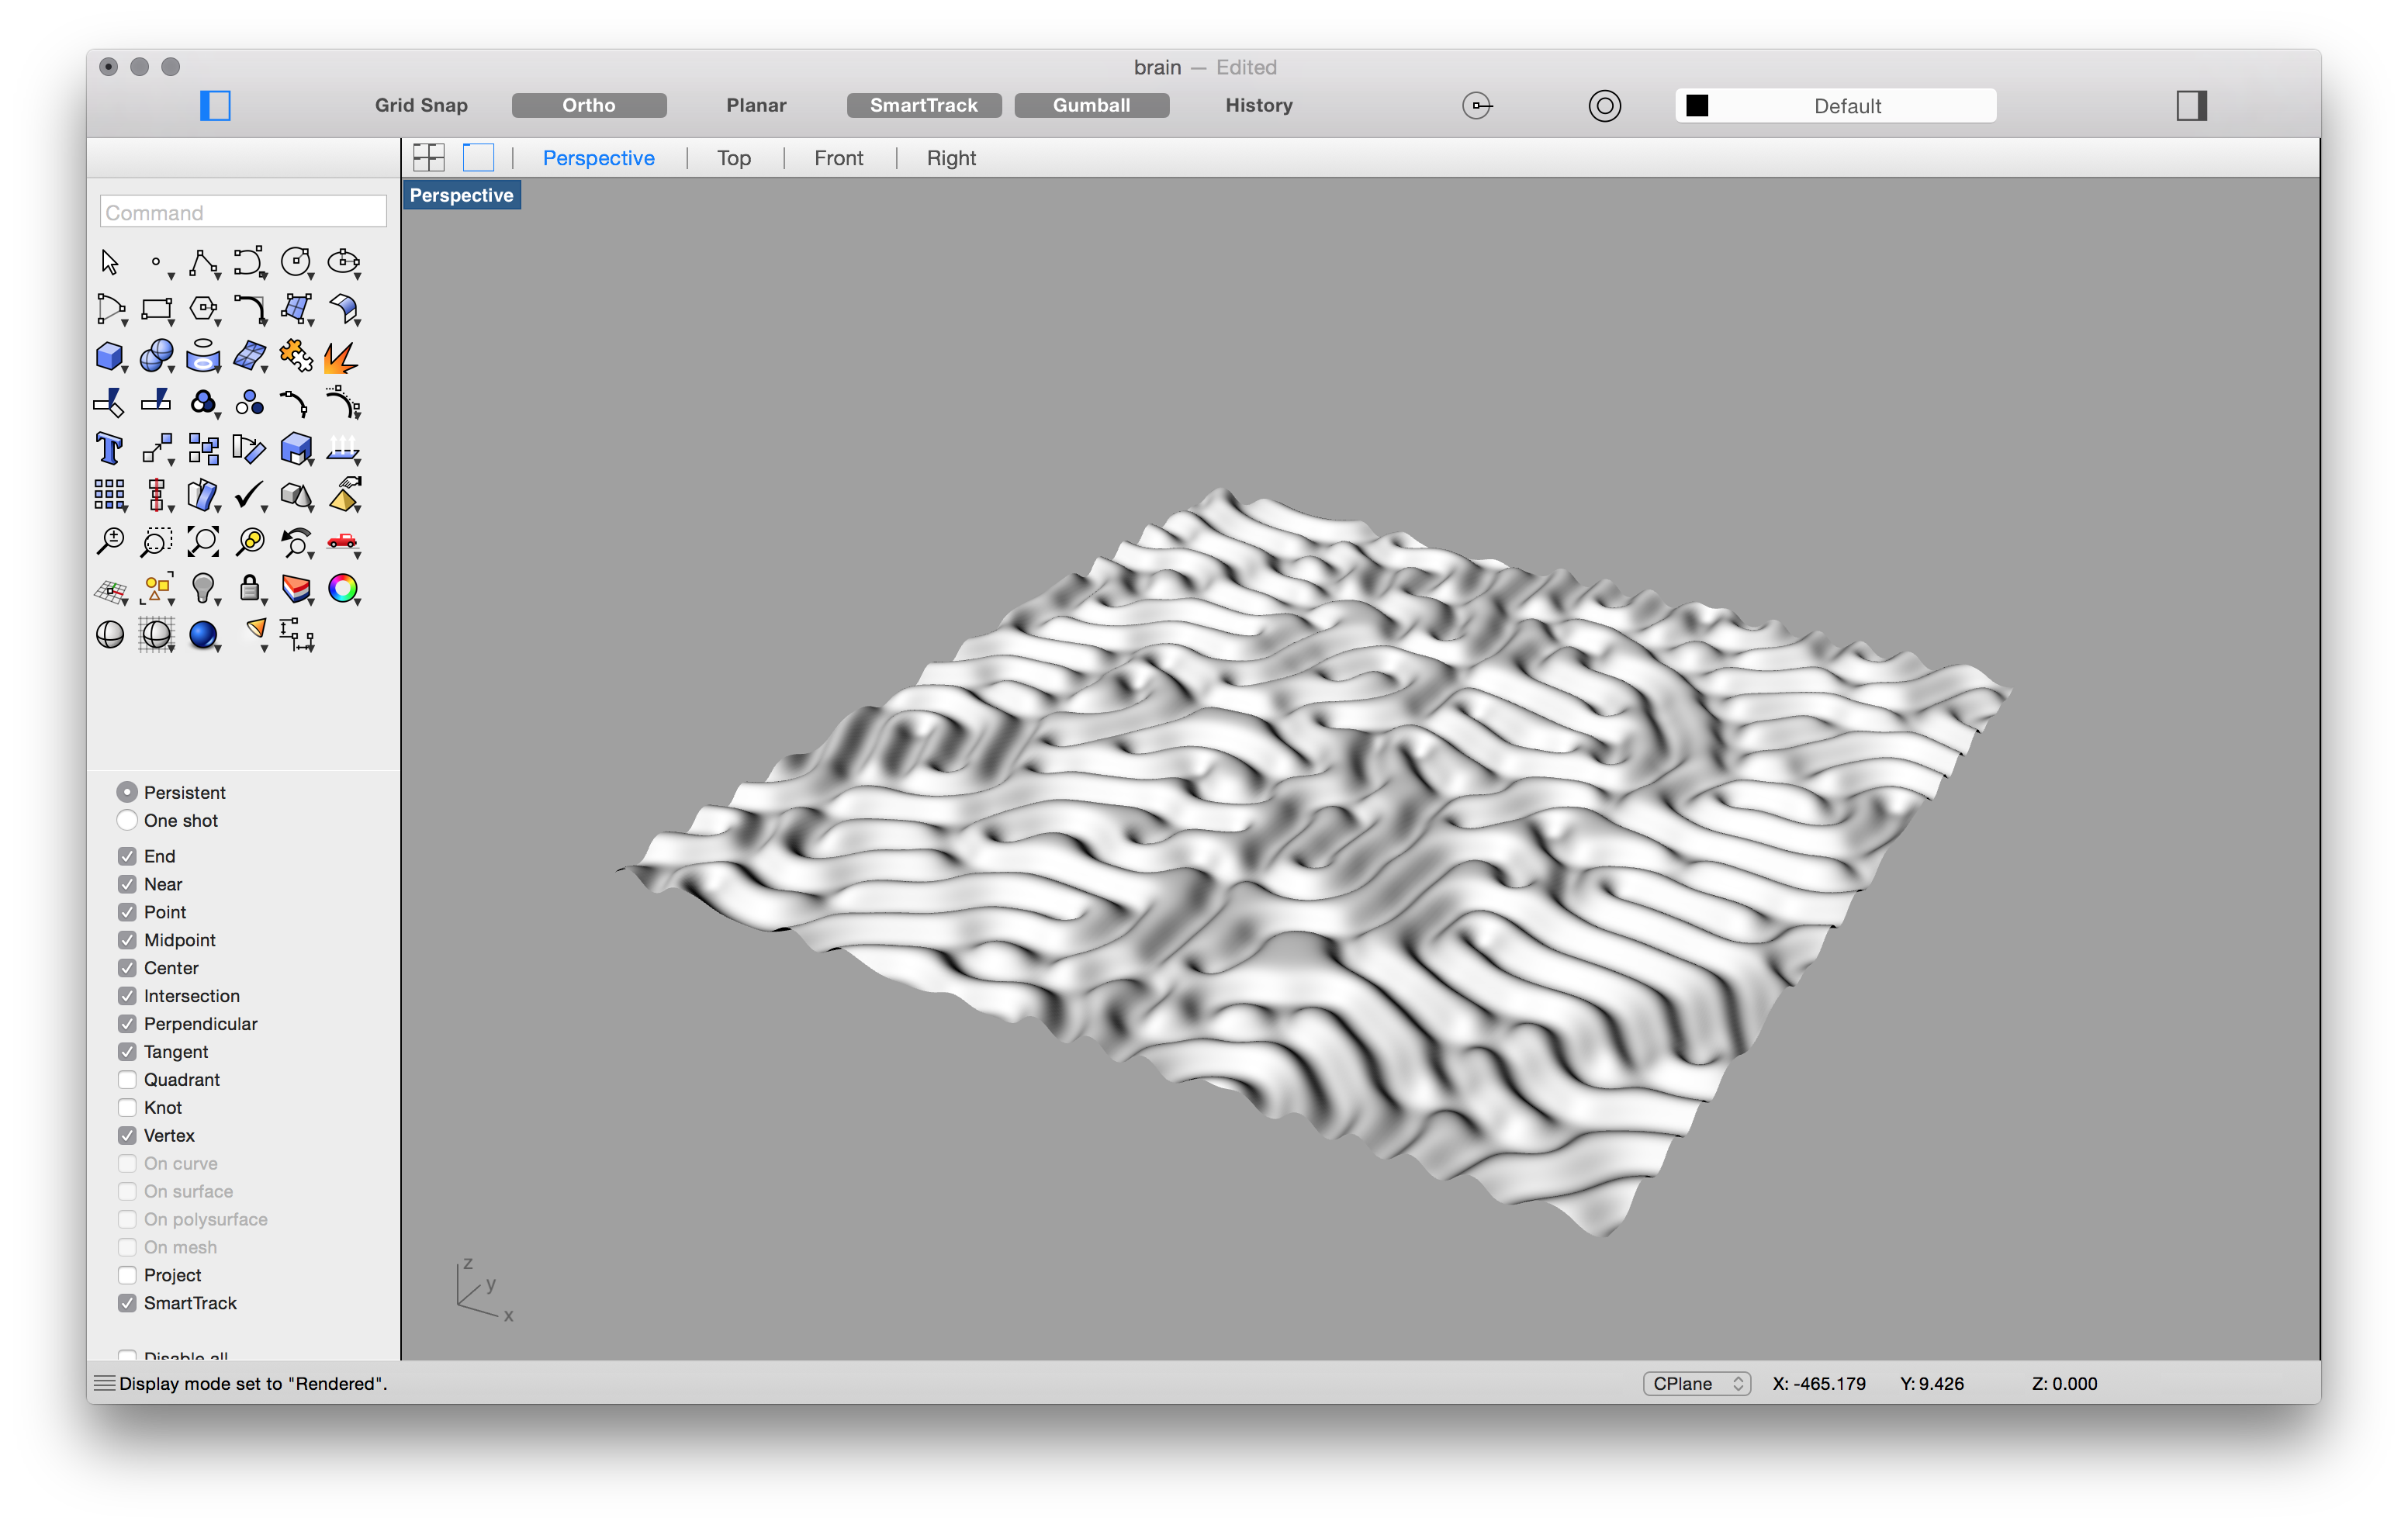Click the Ungroup three circles icon

[249, 403]
